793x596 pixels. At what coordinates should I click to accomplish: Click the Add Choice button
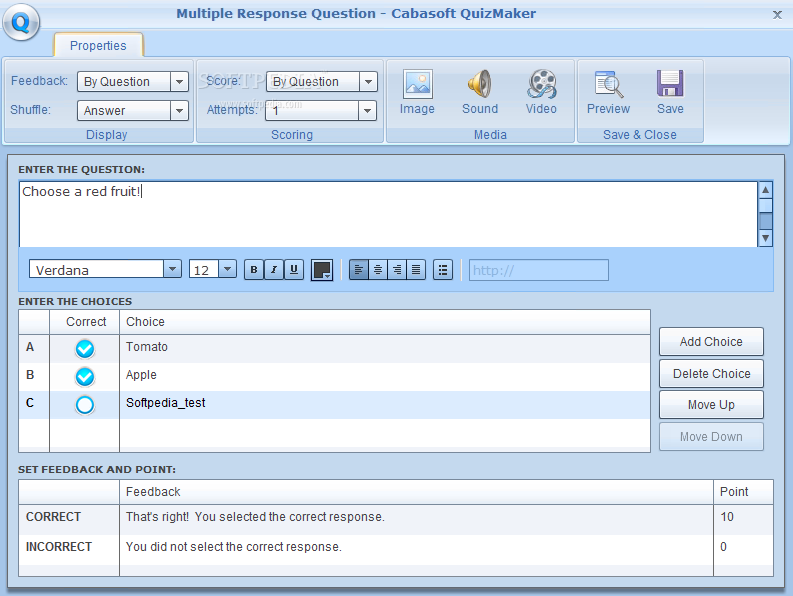711,342
